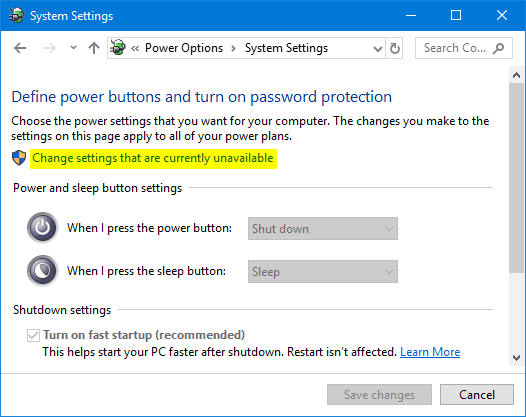Open the power button action dropdown
This screenshot has width=526, height=417.
click(323, 228)
